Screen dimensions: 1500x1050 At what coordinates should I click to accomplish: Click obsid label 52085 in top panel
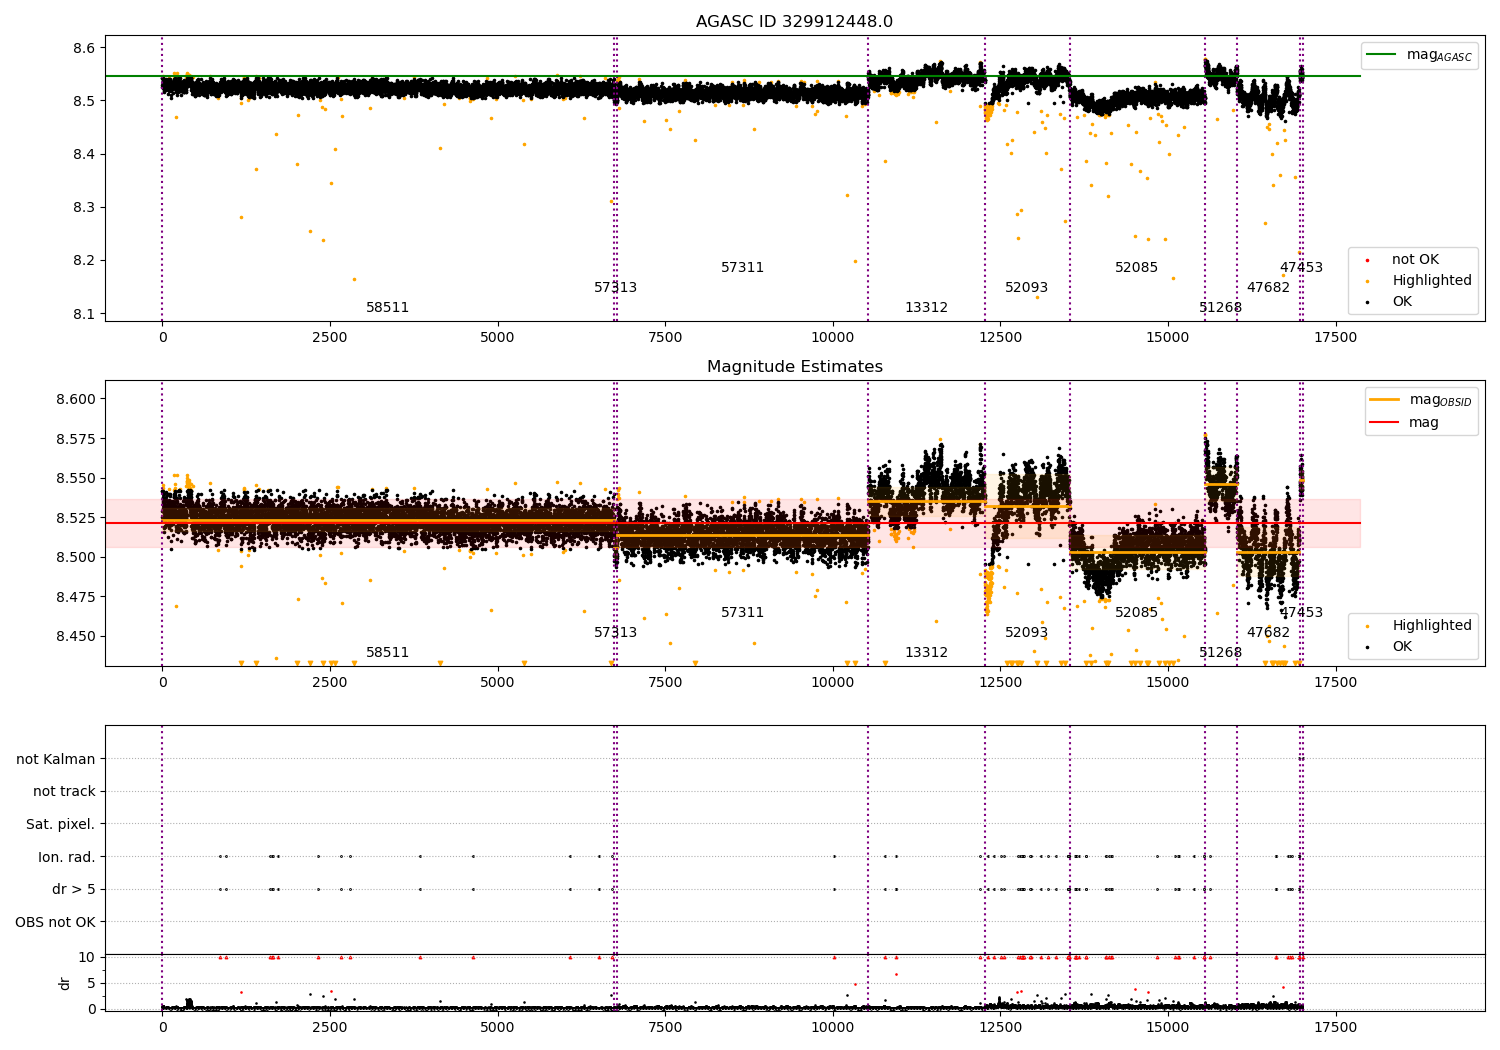(x=1136, y=267)
